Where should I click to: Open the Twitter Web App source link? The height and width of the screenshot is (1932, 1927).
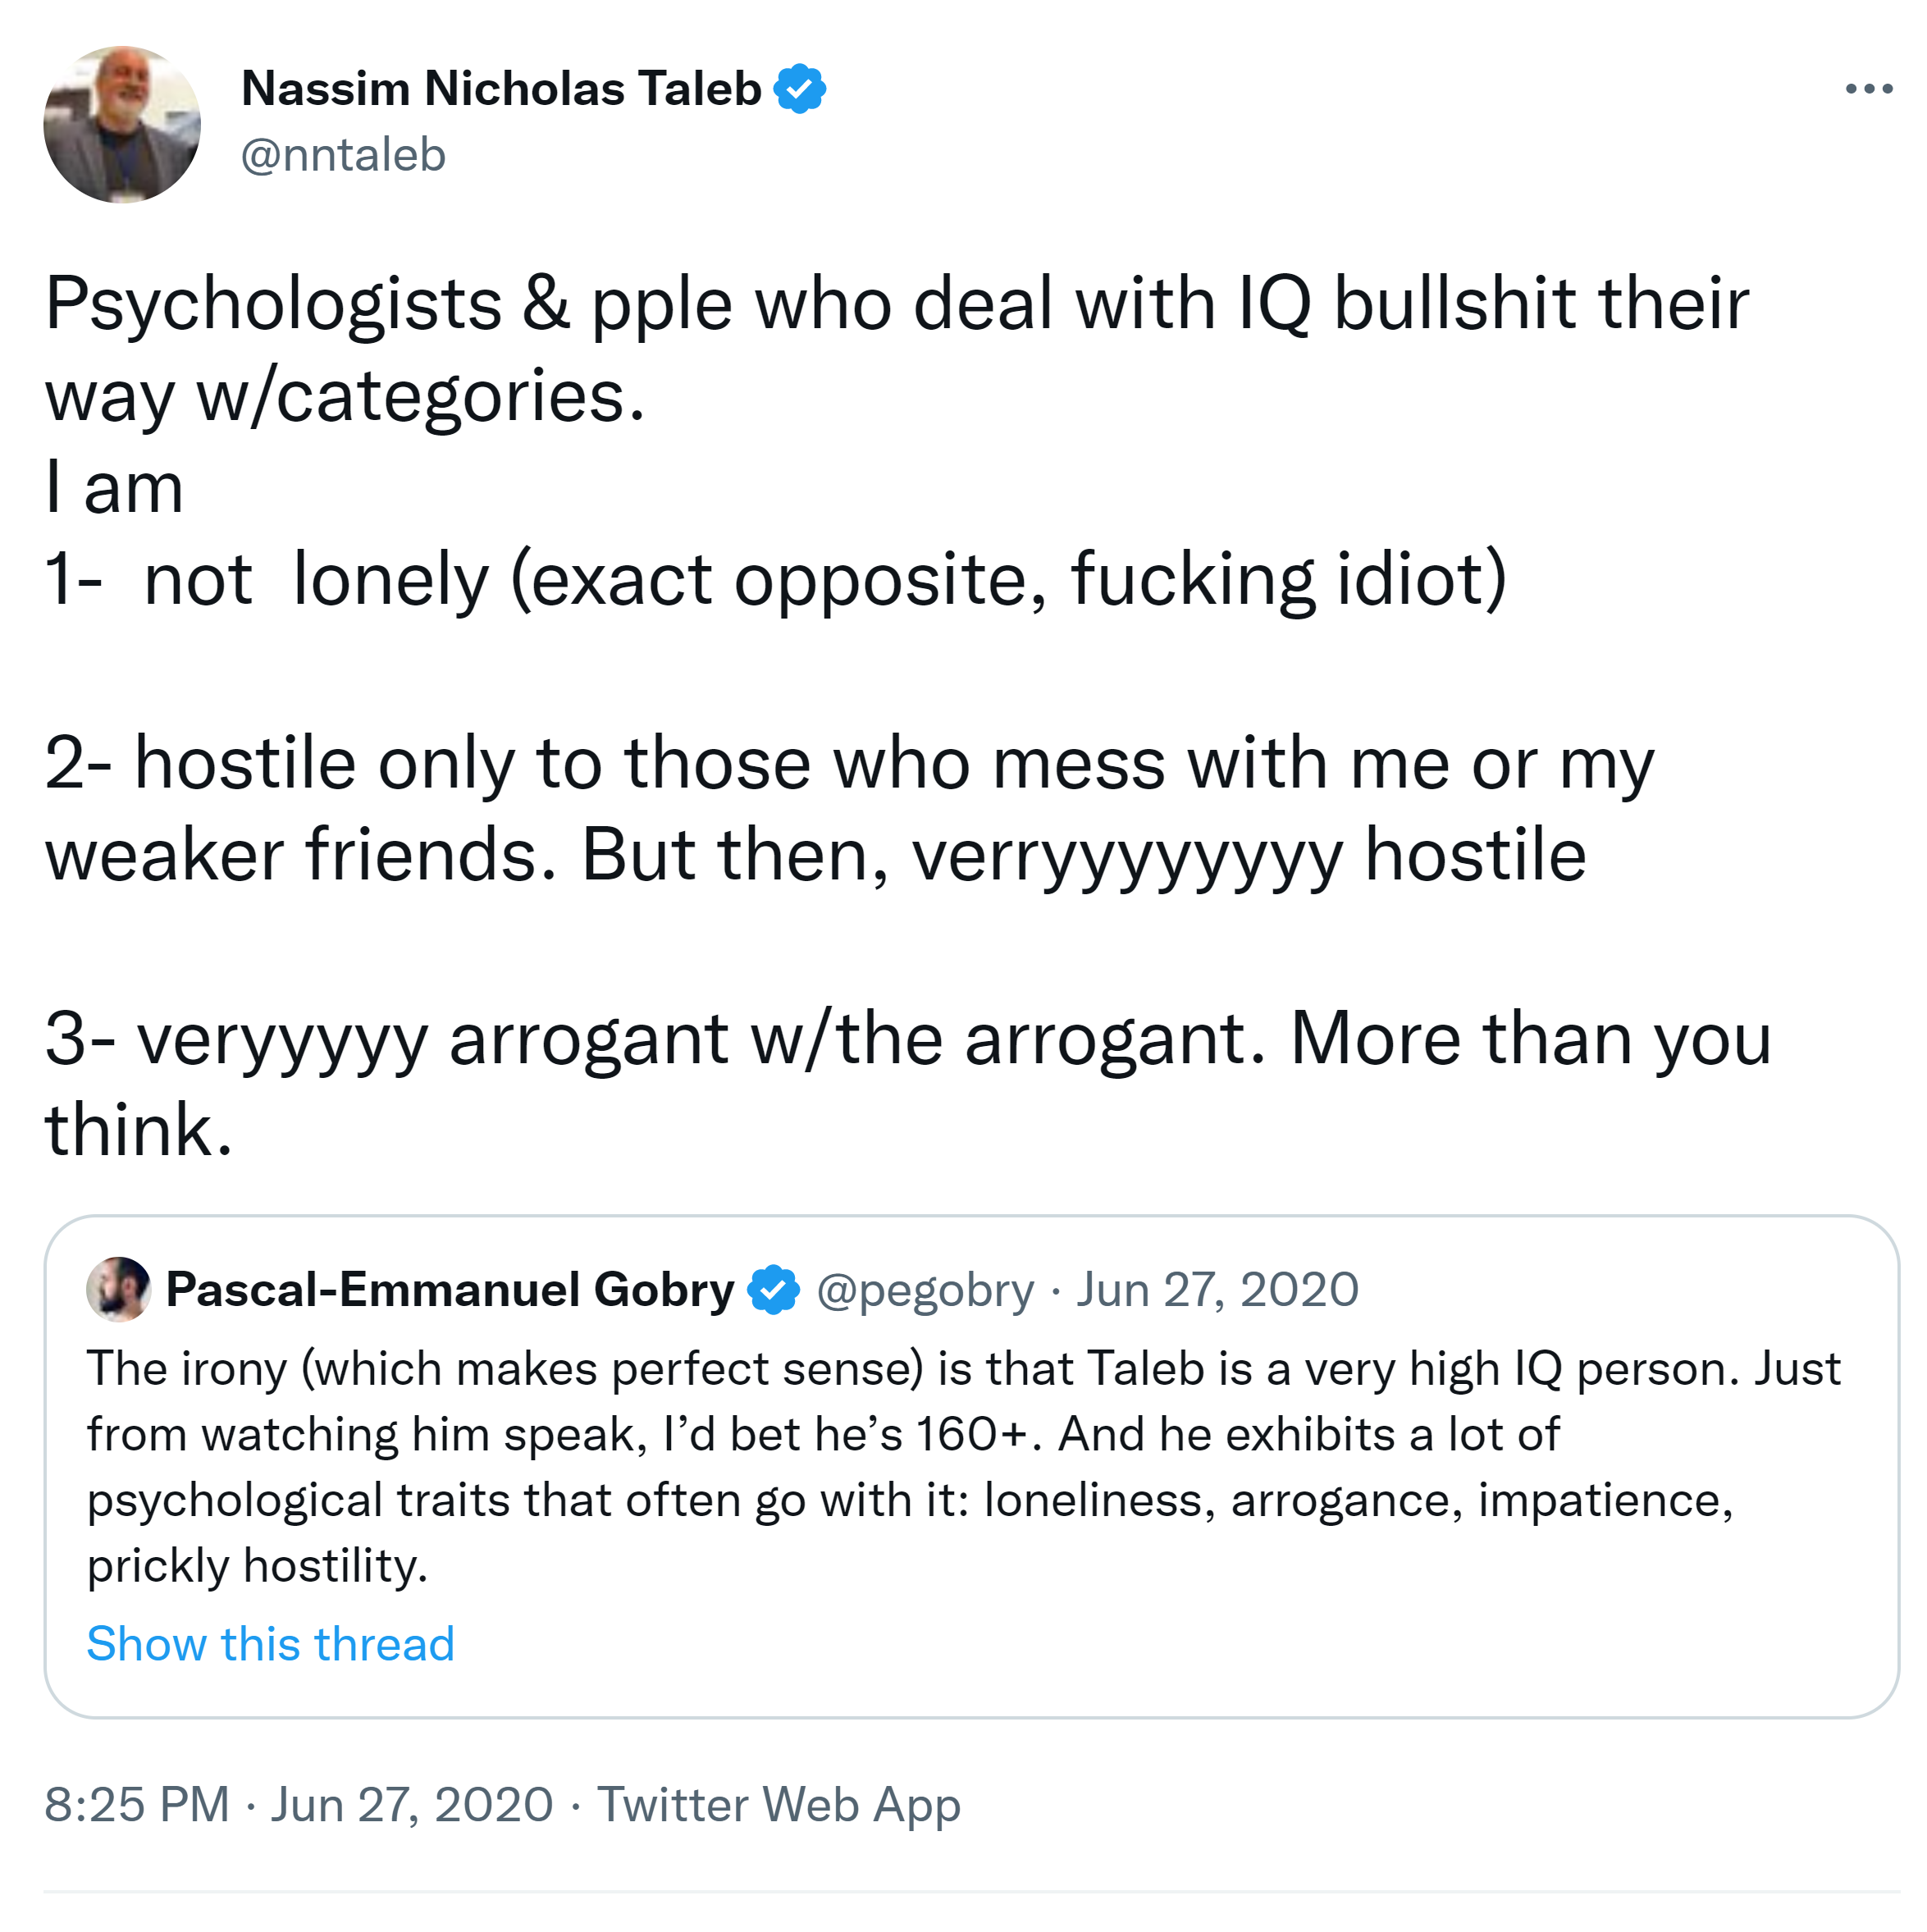click(778, 1805)
